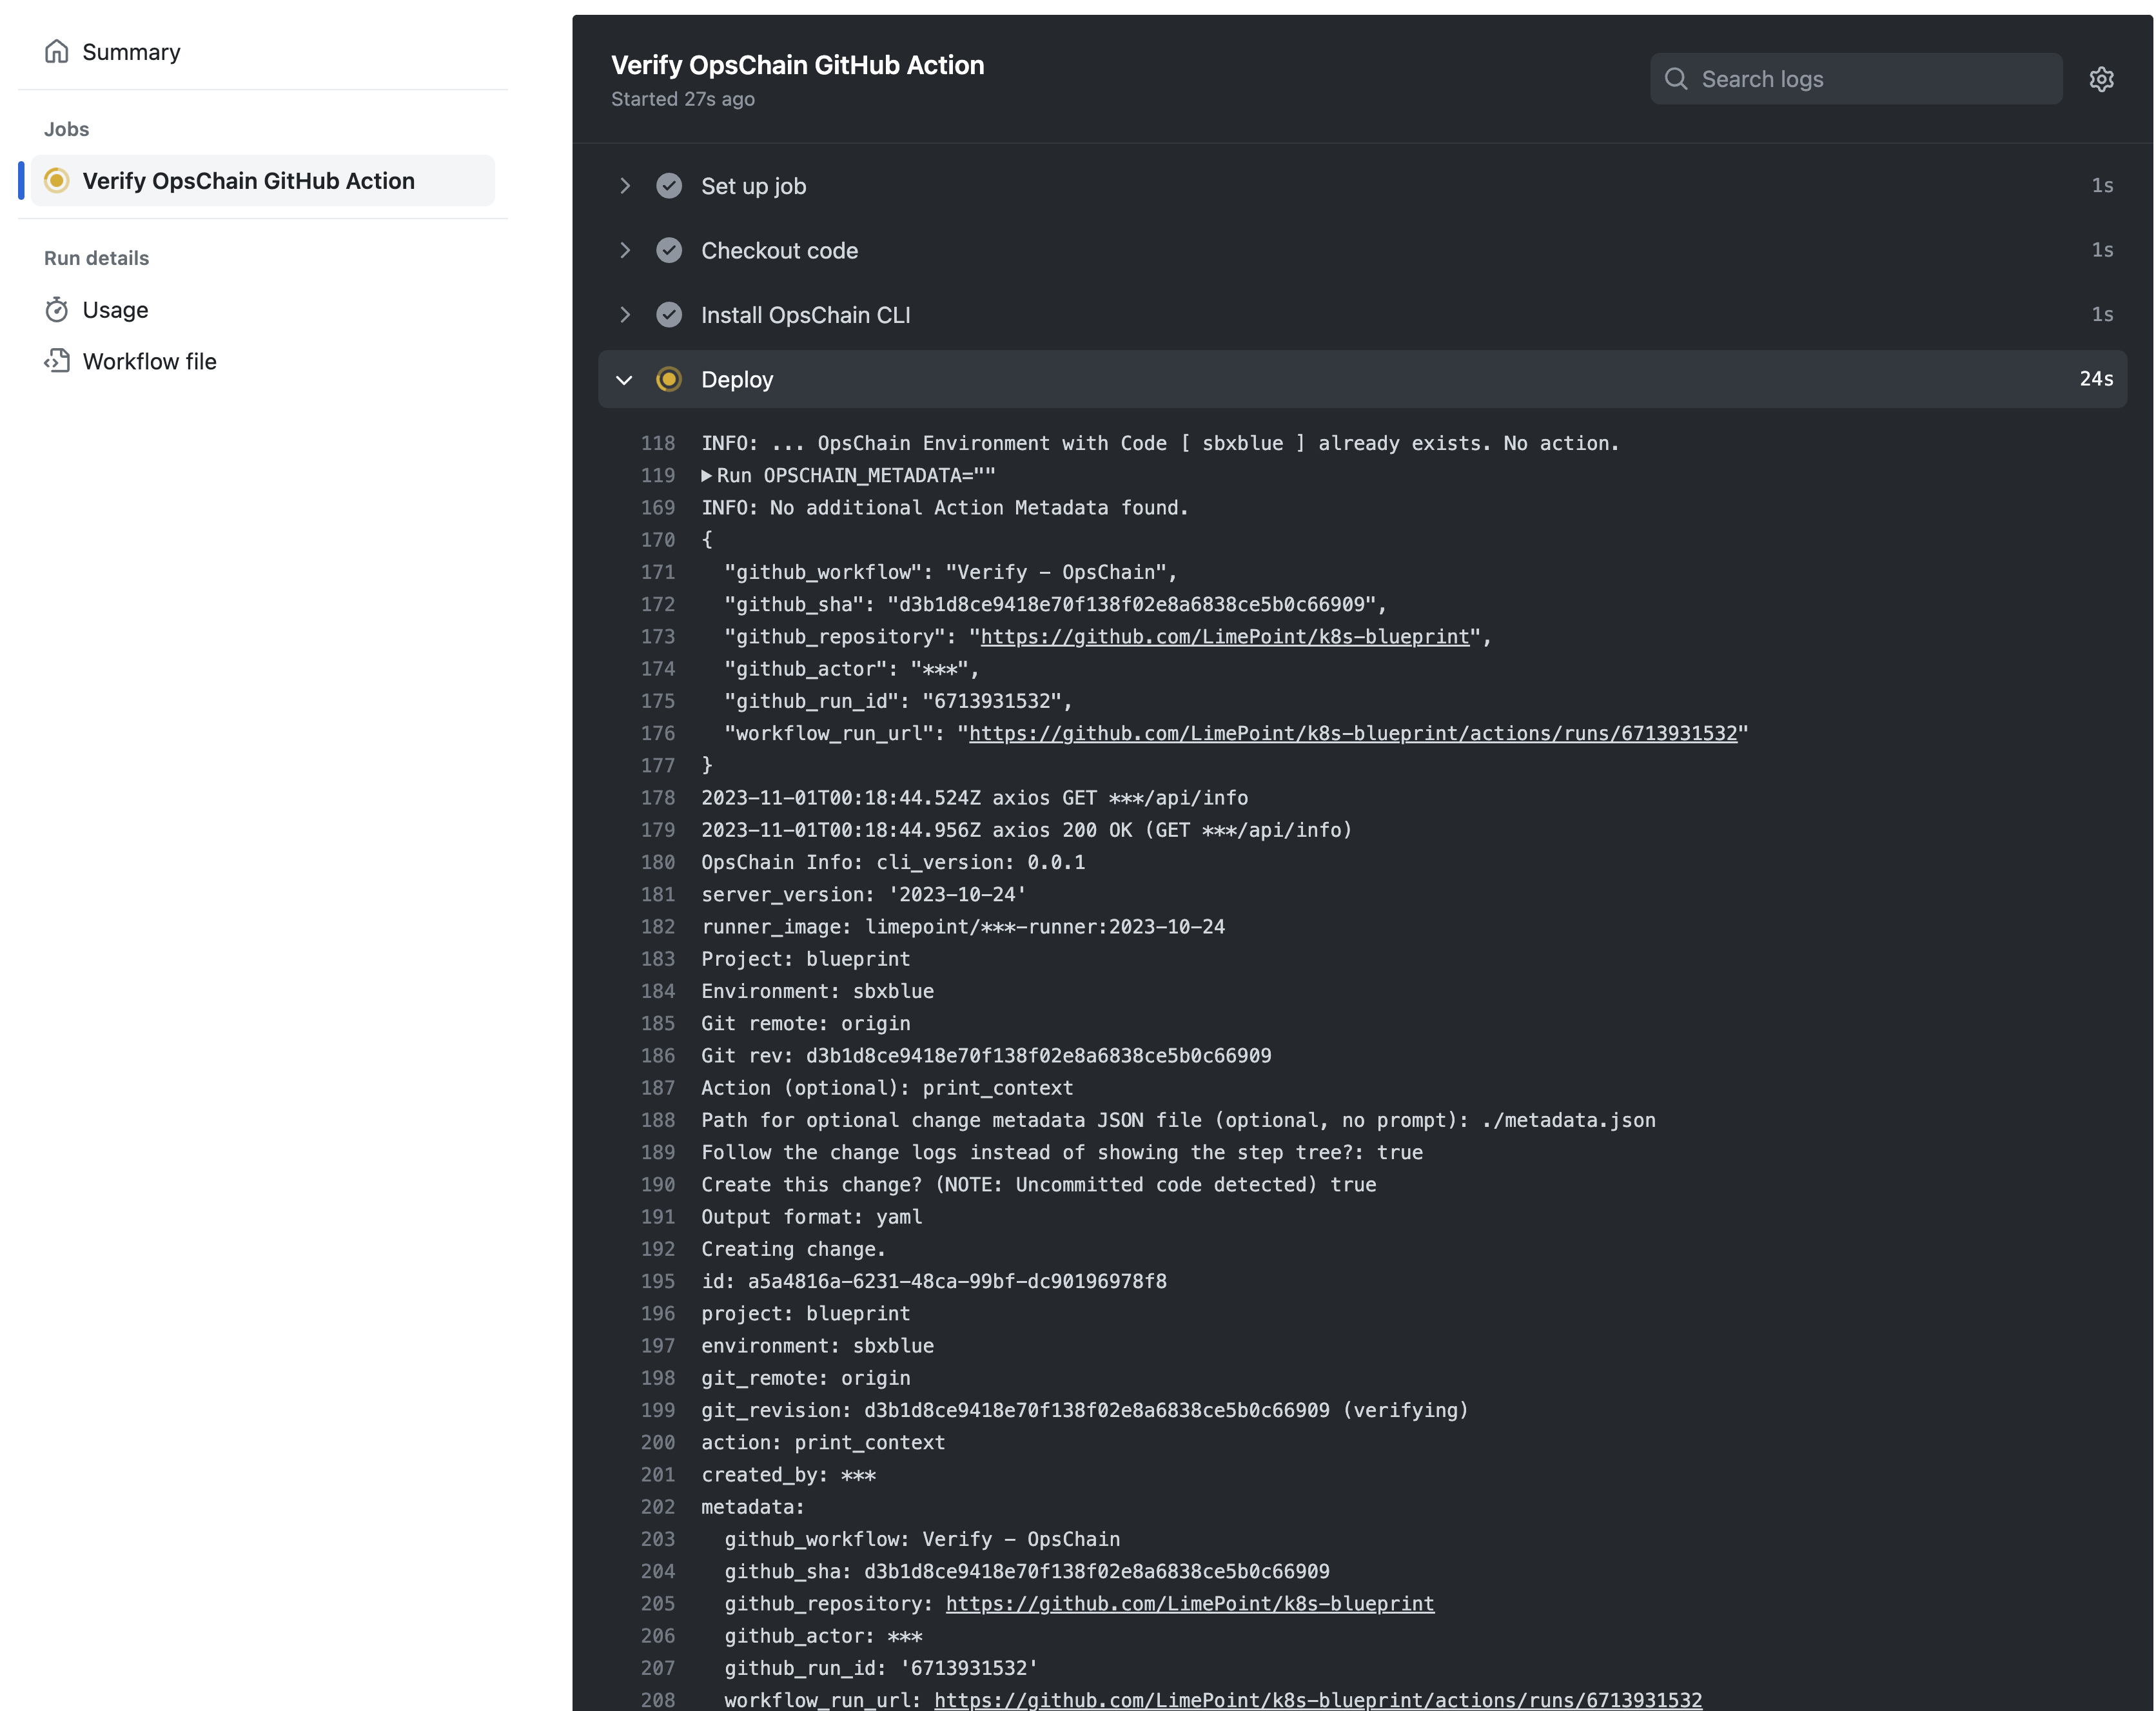Click 'runner_image: limepoint/***-runner:2023-10-24' line

pos(963,927)
